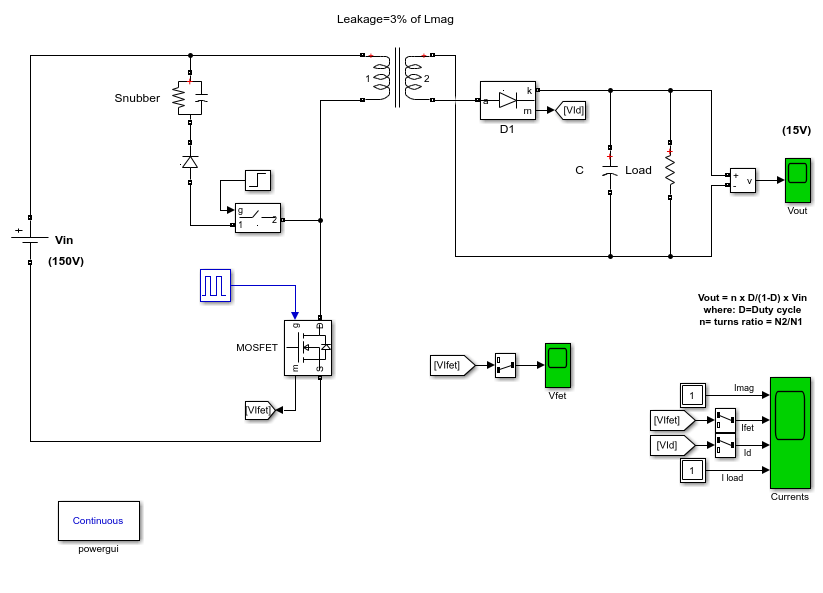Click the D1 diode block
The height and width of the screenshot is (593, 823).
pos(508,100)
